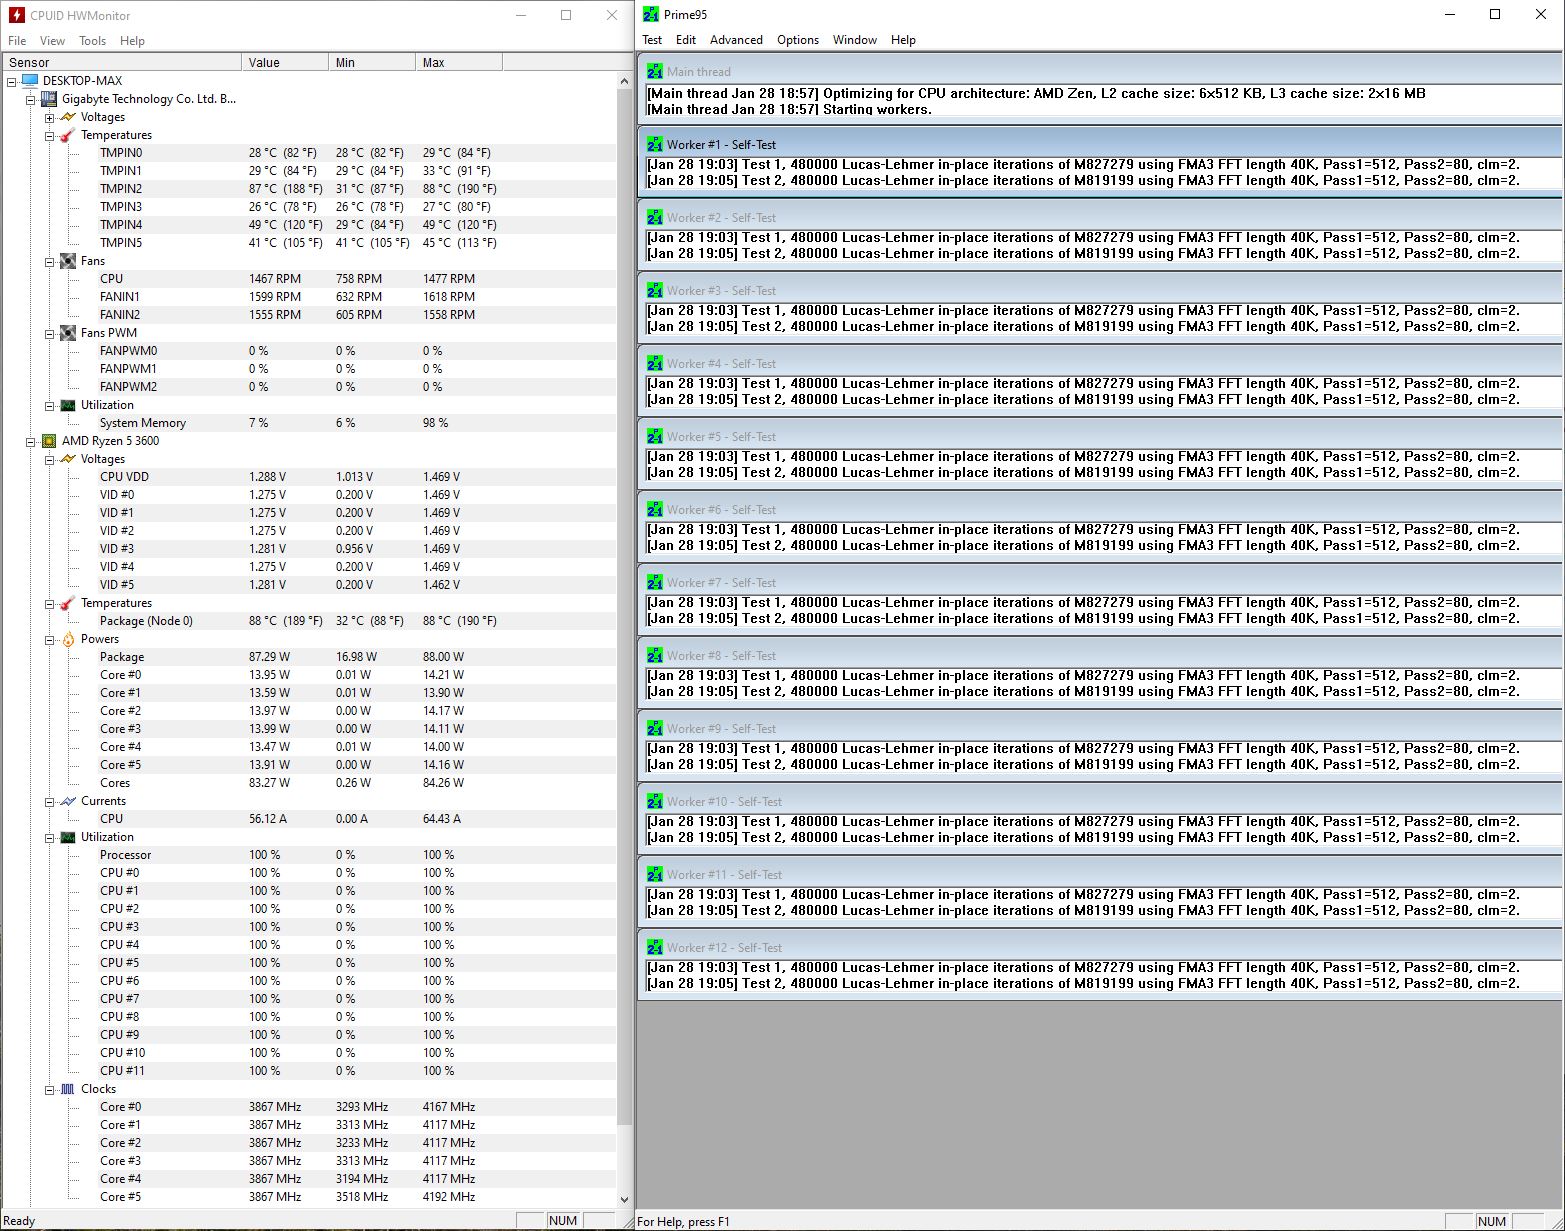1565x1231 pixels.
Task: Collapse the DESKTOP-MAX tree node
Action: (x=12, y=81)
